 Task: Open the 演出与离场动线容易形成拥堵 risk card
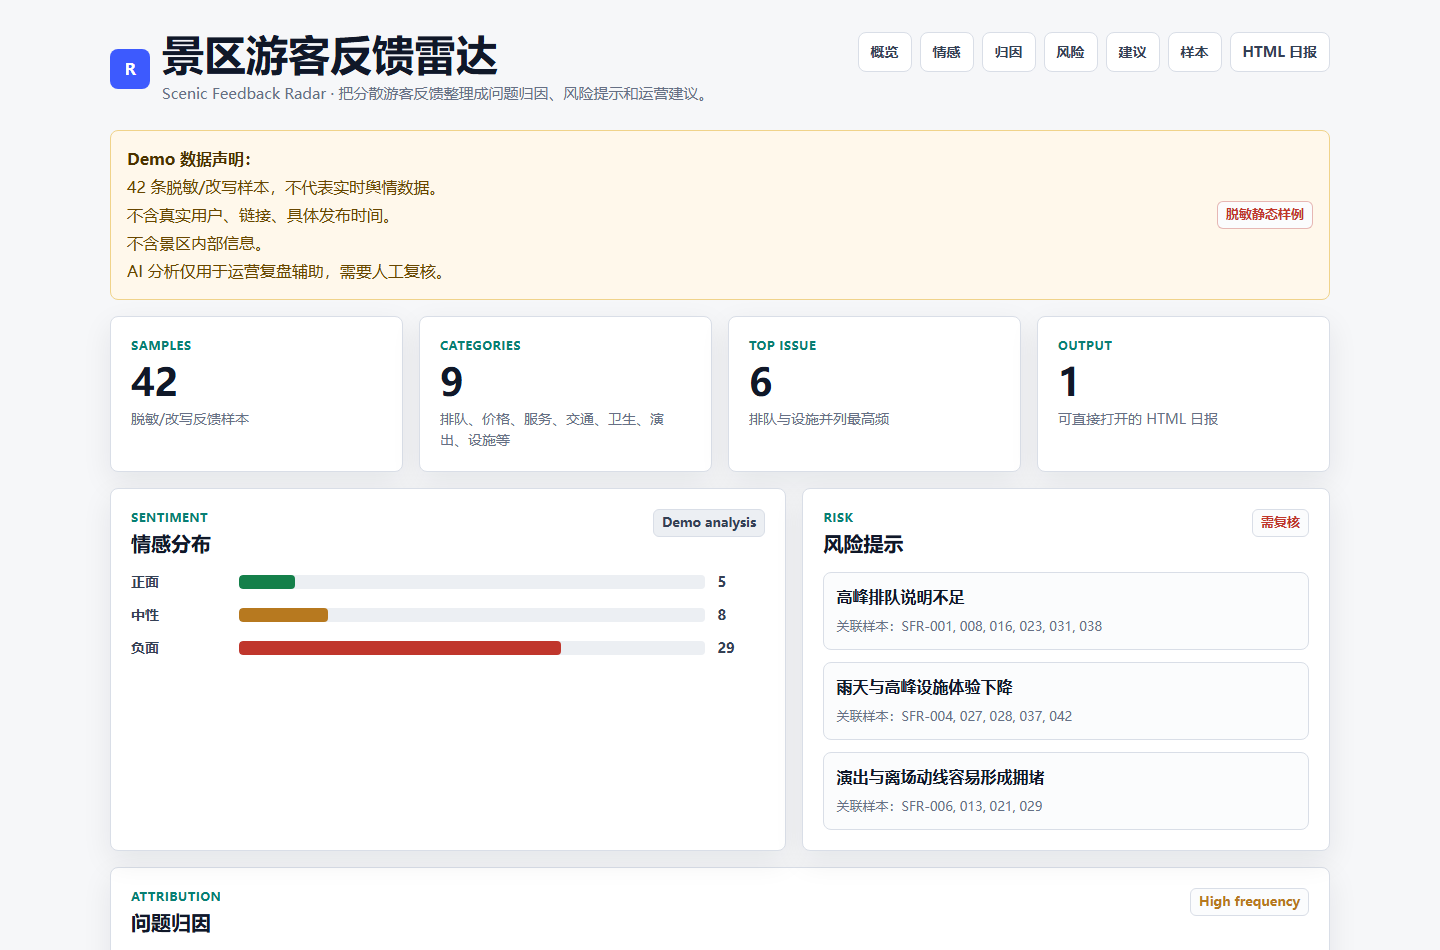1066,791
